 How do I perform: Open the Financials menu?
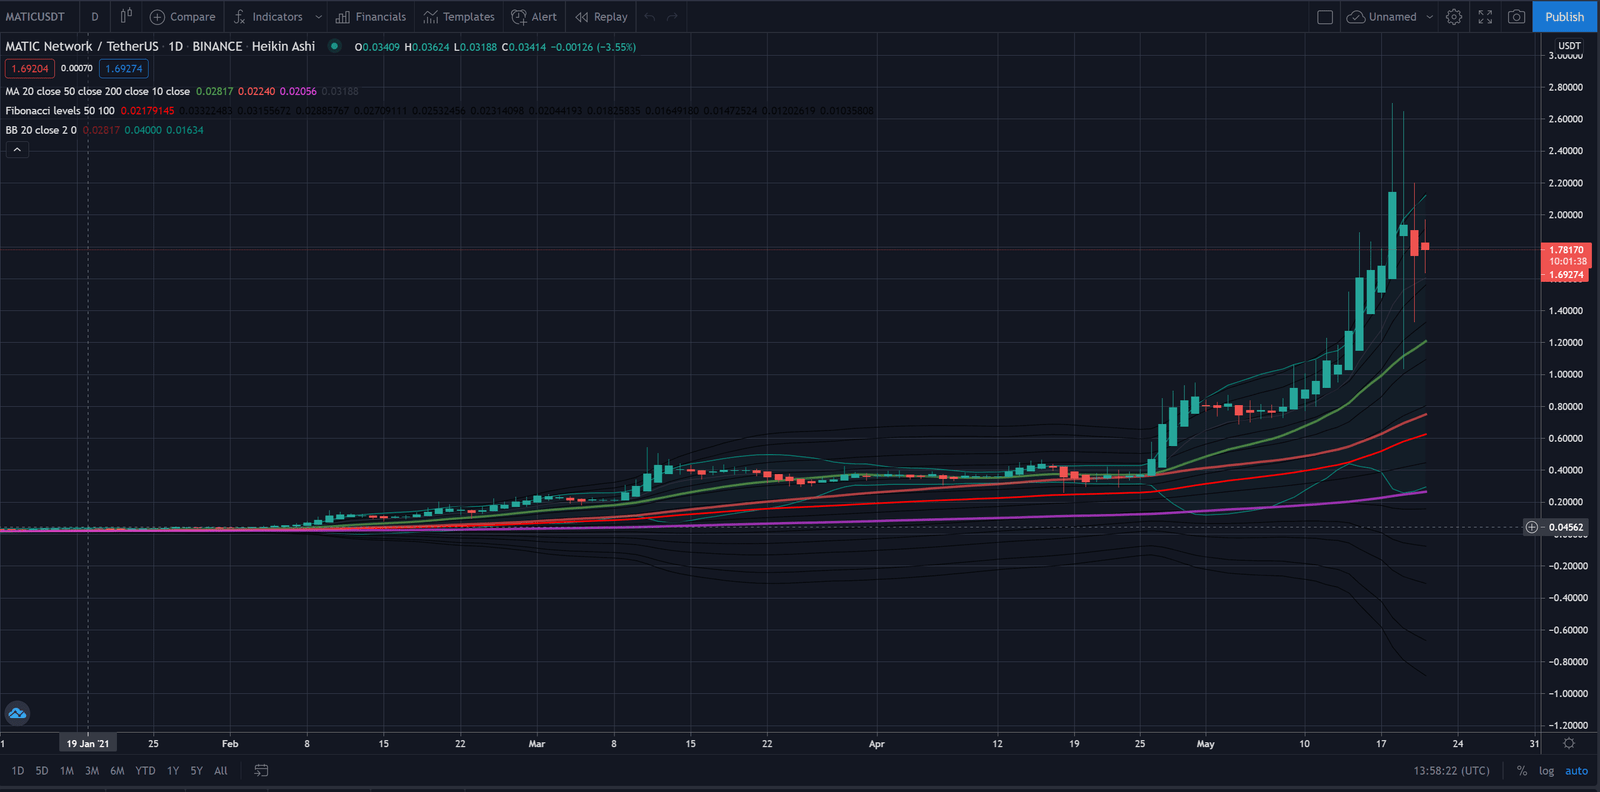pyautogui.click(x=371, y=17)
